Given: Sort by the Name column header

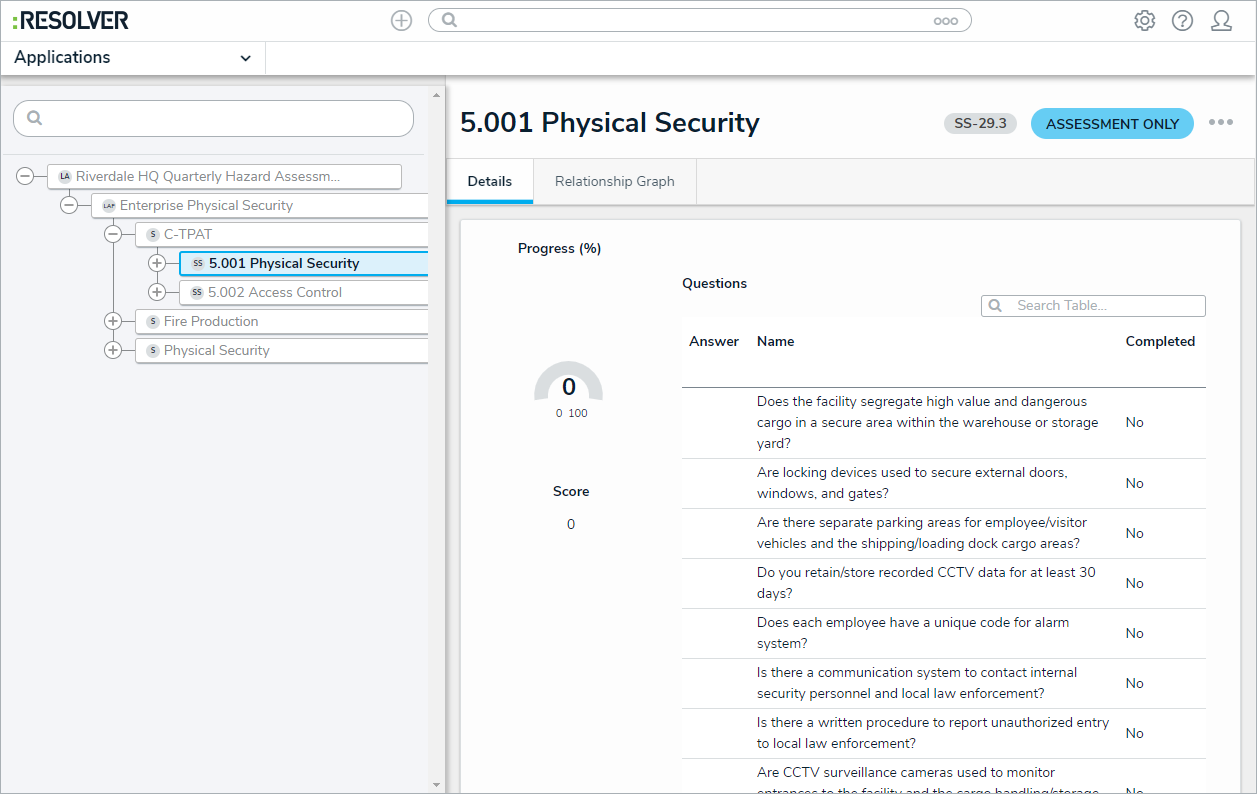Looking at the screenshot, I should (x=776, y=341).
